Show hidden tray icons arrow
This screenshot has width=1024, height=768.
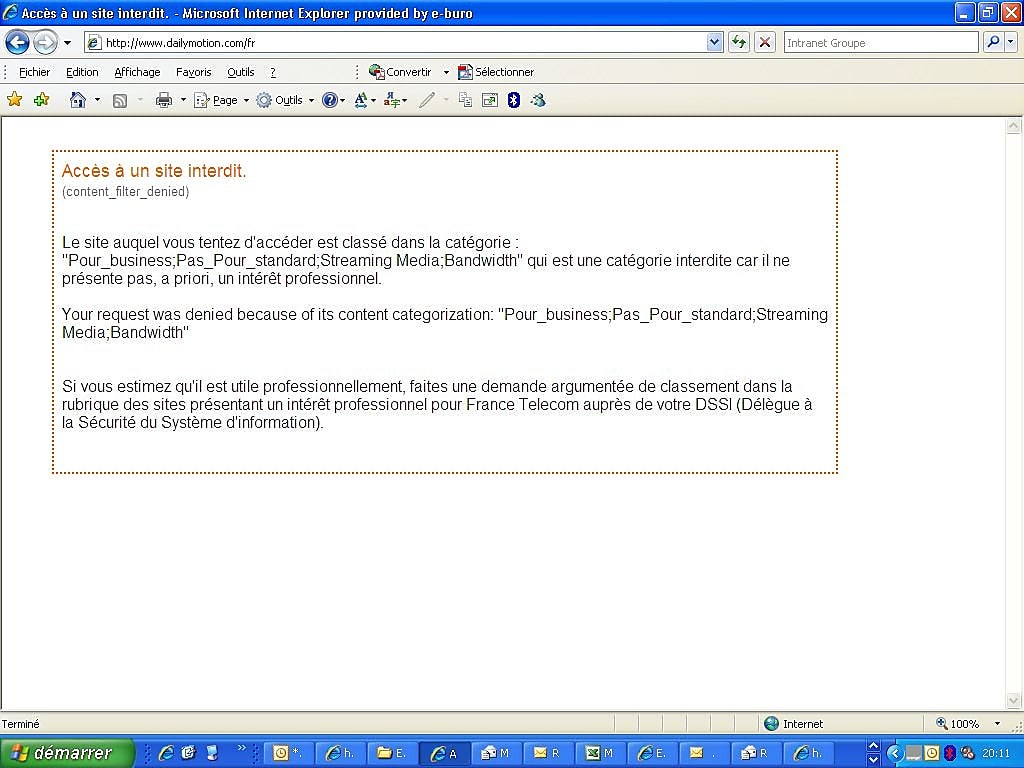tap(895, 754)
